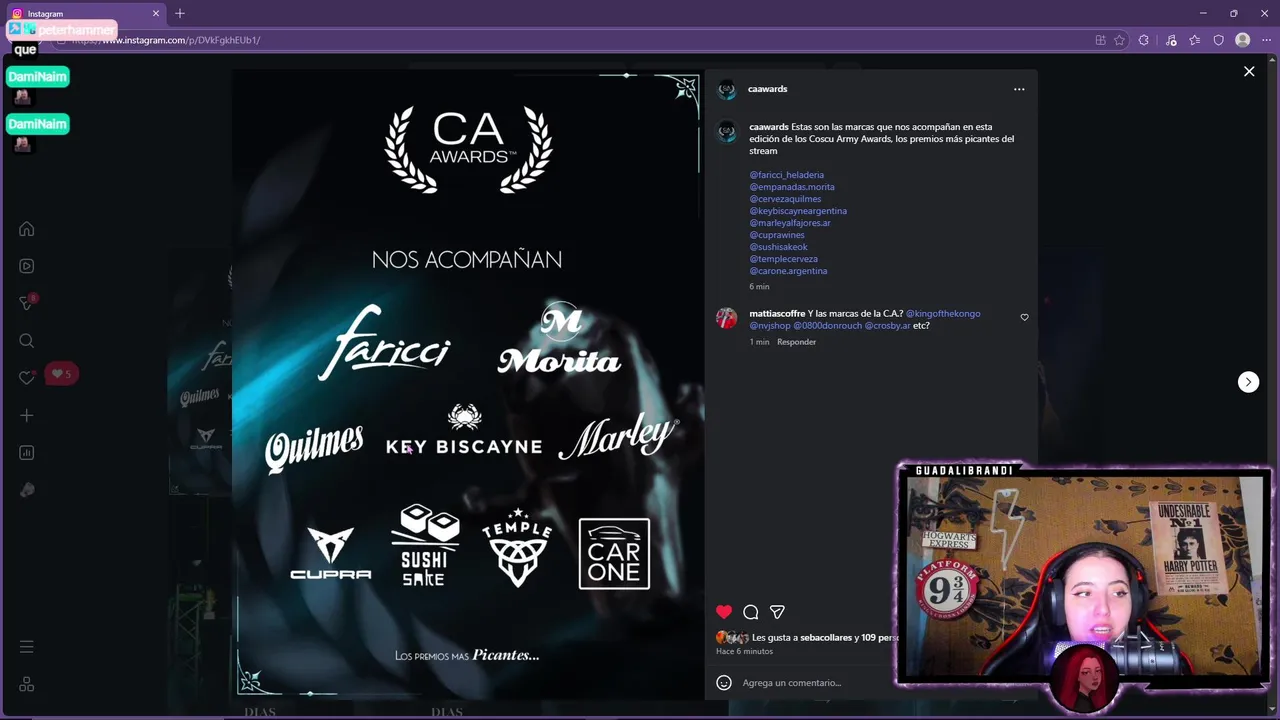Click 'Responder' under mattiascoffre's comment

pos(796,342)
